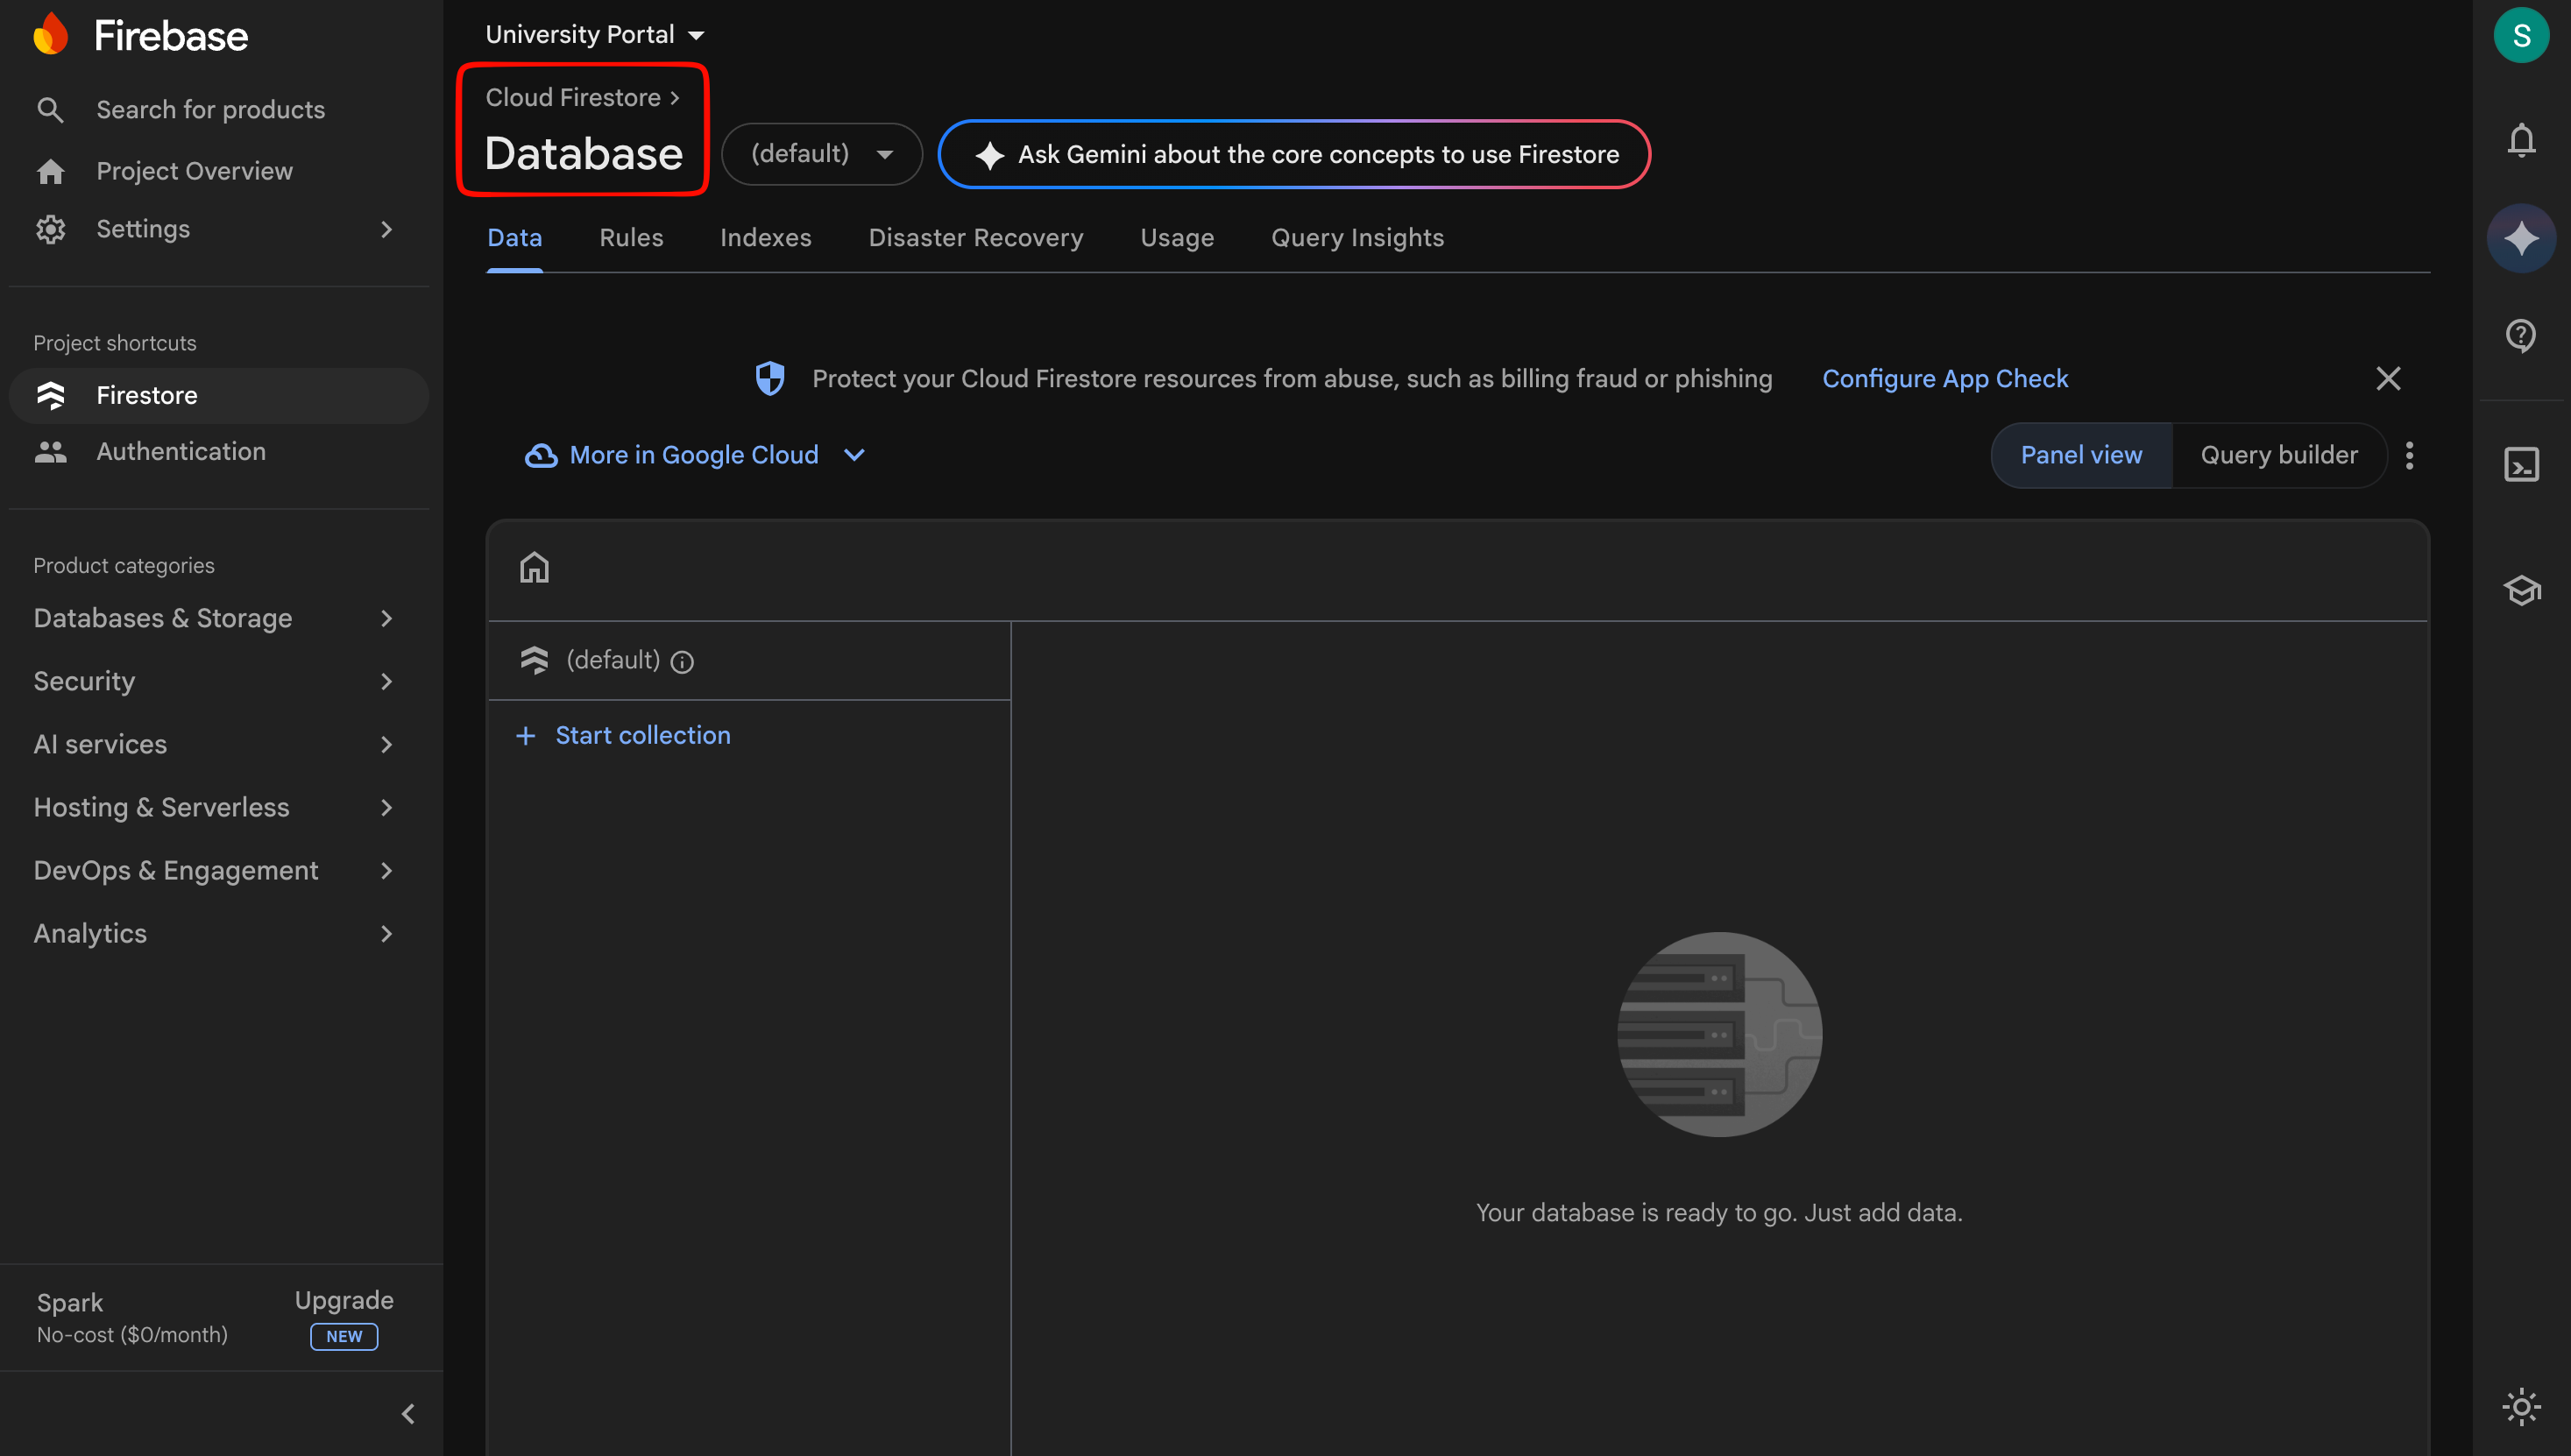Open the Query Insights tab
The image size is (2571, 1456).
point(1357,238)
